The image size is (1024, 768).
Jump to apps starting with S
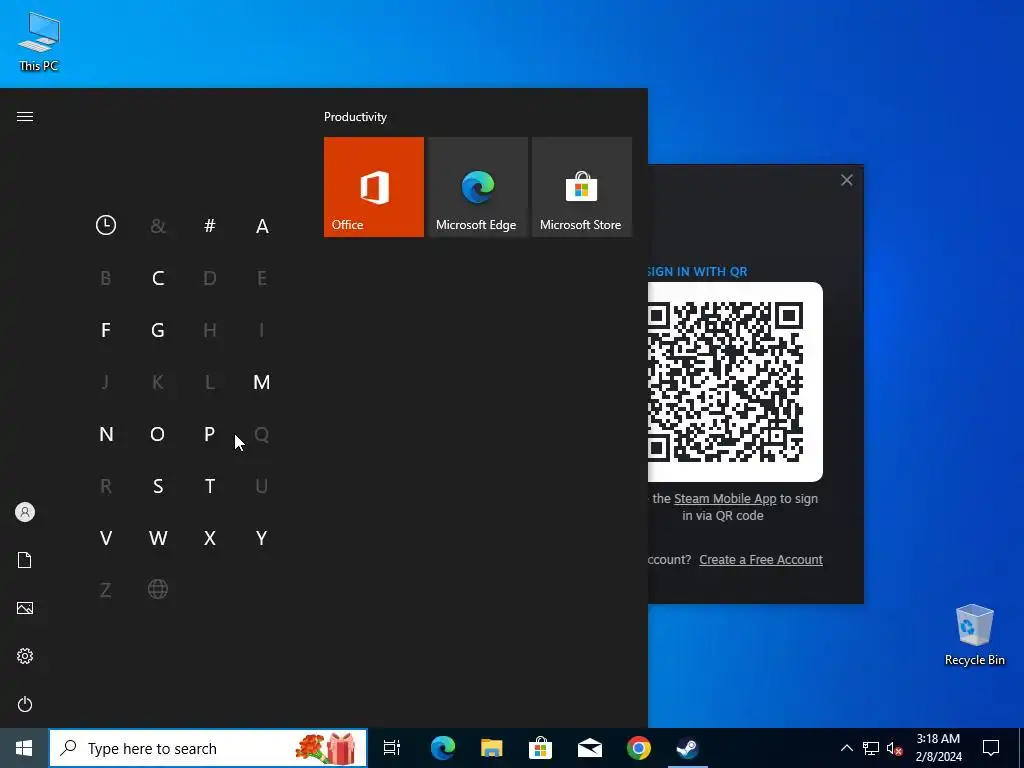click(x=158, y=486)
